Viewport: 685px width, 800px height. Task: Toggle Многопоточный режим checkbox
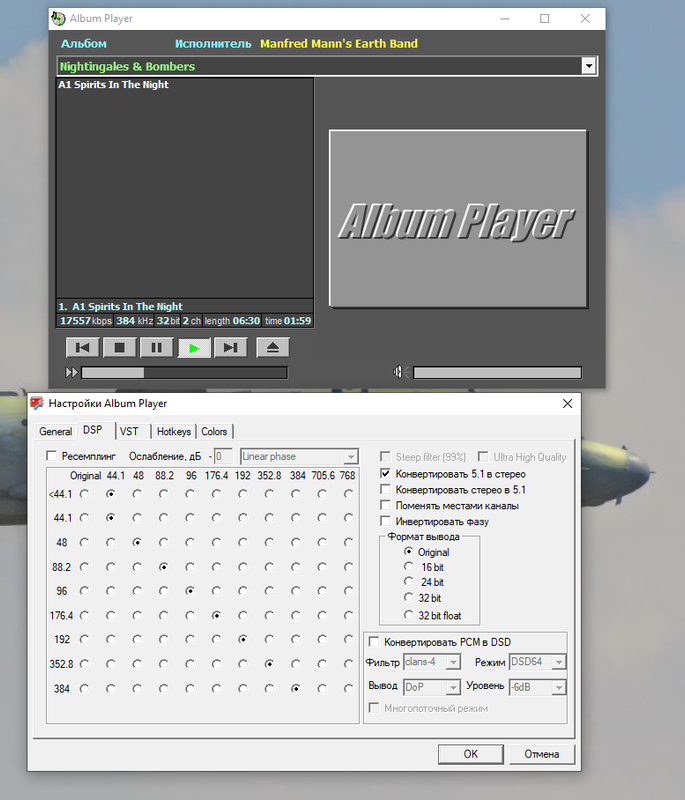[374, 708]
